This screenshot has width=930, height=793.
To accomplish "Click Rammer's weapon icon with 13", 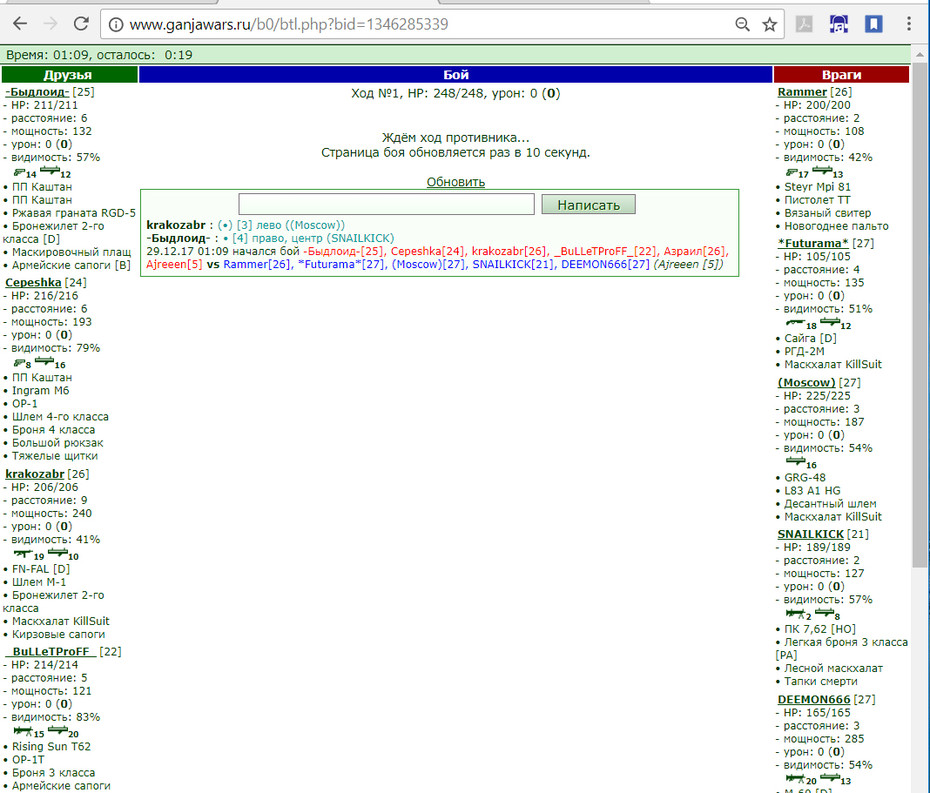I will [x=822, y=171].
